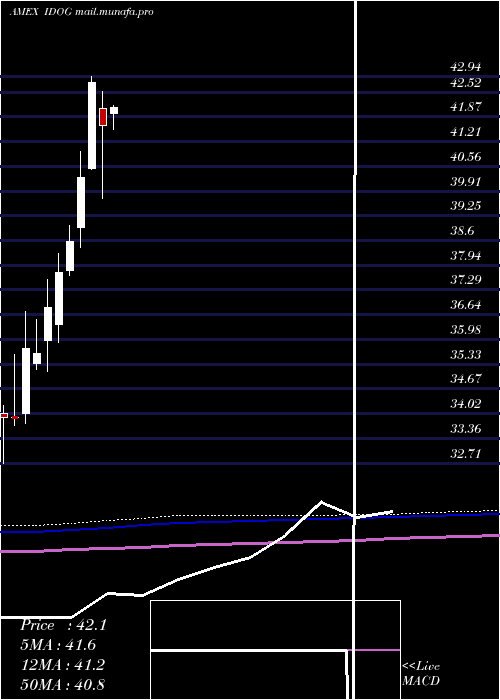
Task: Select the 37.94 price axis label
Action: pyautogui.click(x=466, y=256)
